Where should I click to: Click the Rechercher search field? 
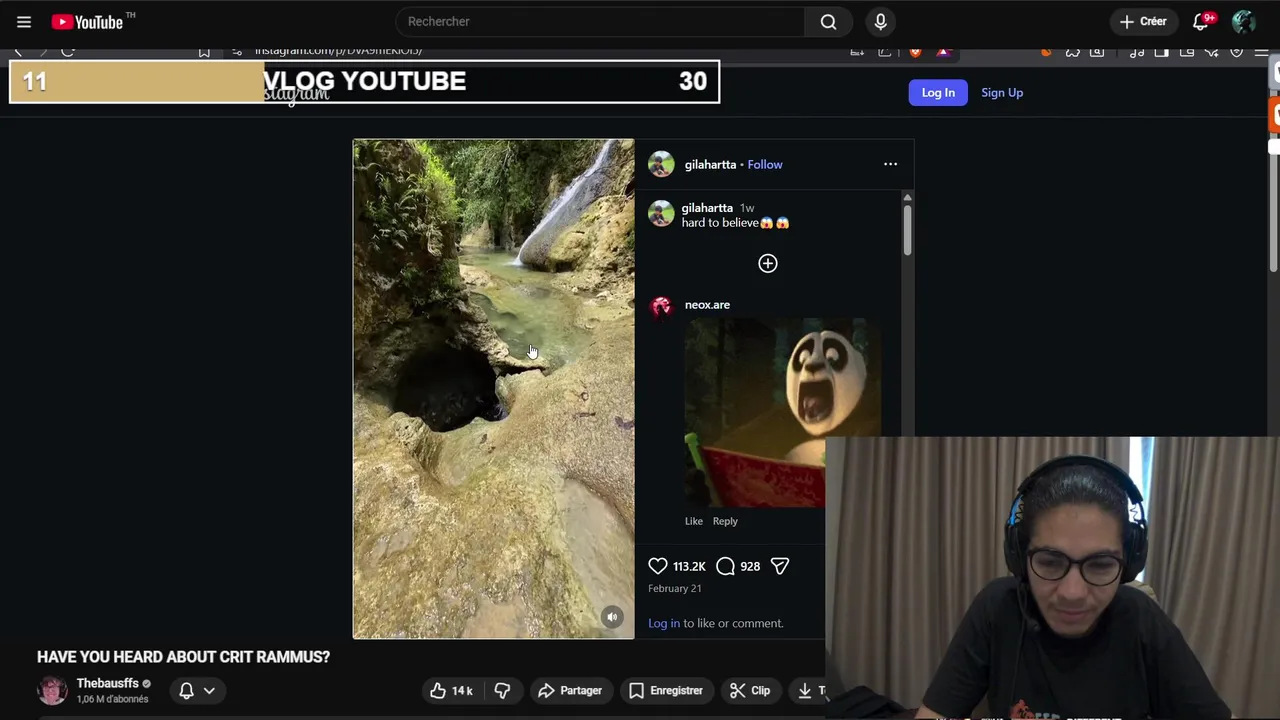tap(600, 21)
